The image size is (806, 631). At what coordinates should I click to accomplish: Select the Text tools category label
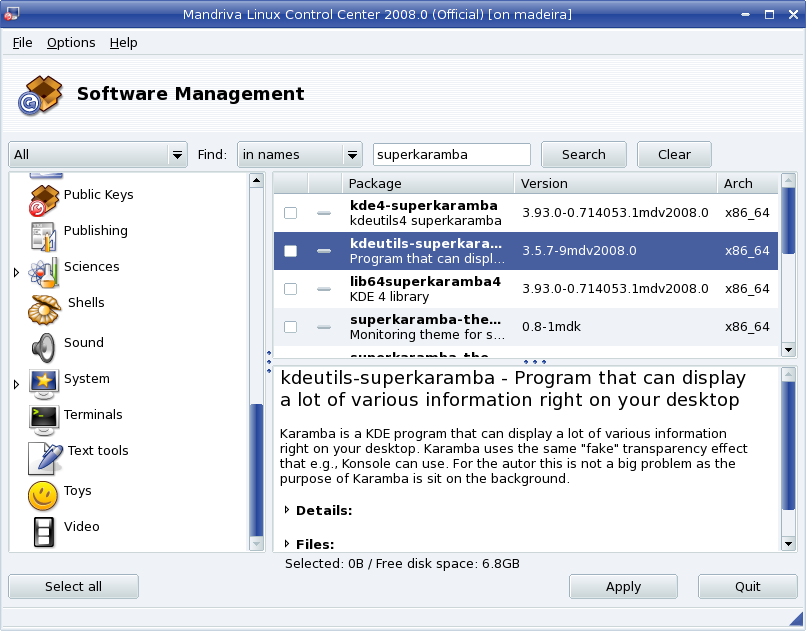(98, 451)
